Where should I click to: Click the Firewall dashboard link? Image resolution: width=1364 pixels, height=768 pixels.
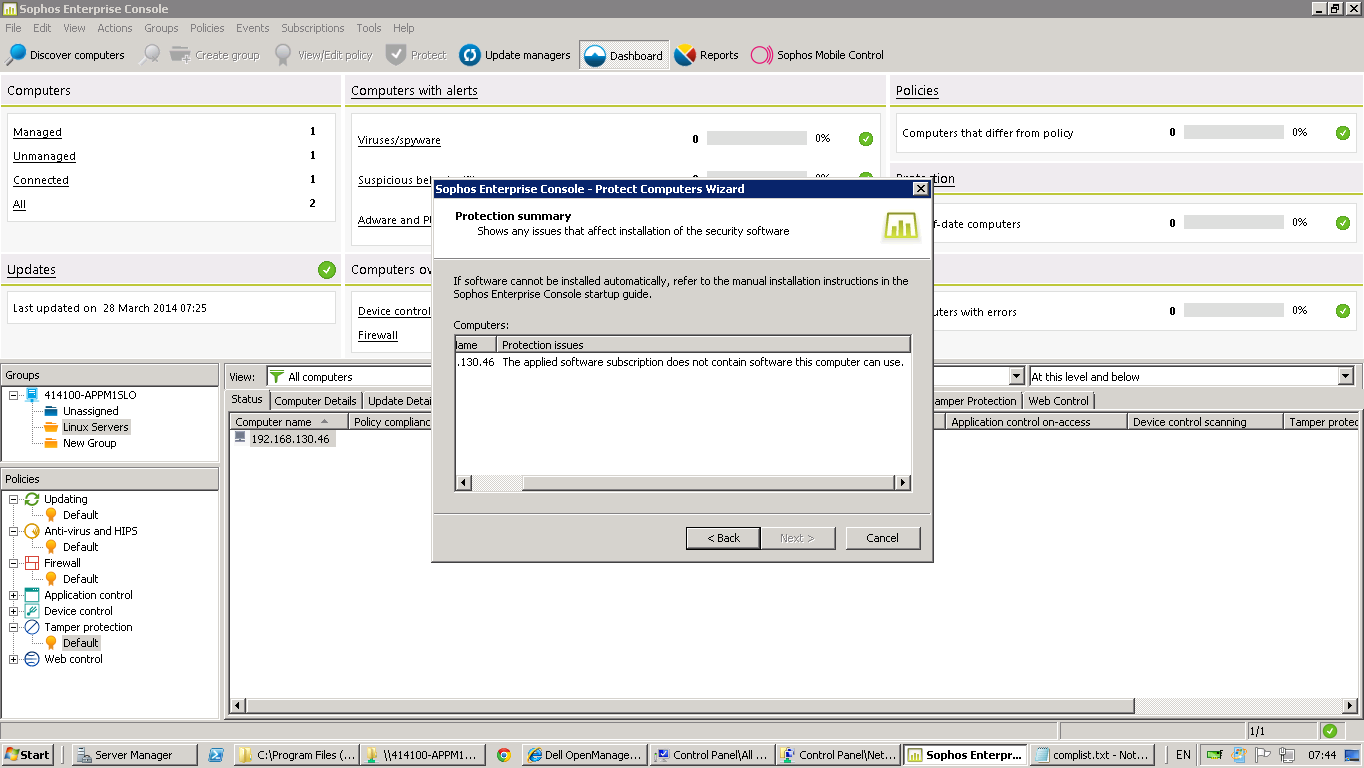378,335
